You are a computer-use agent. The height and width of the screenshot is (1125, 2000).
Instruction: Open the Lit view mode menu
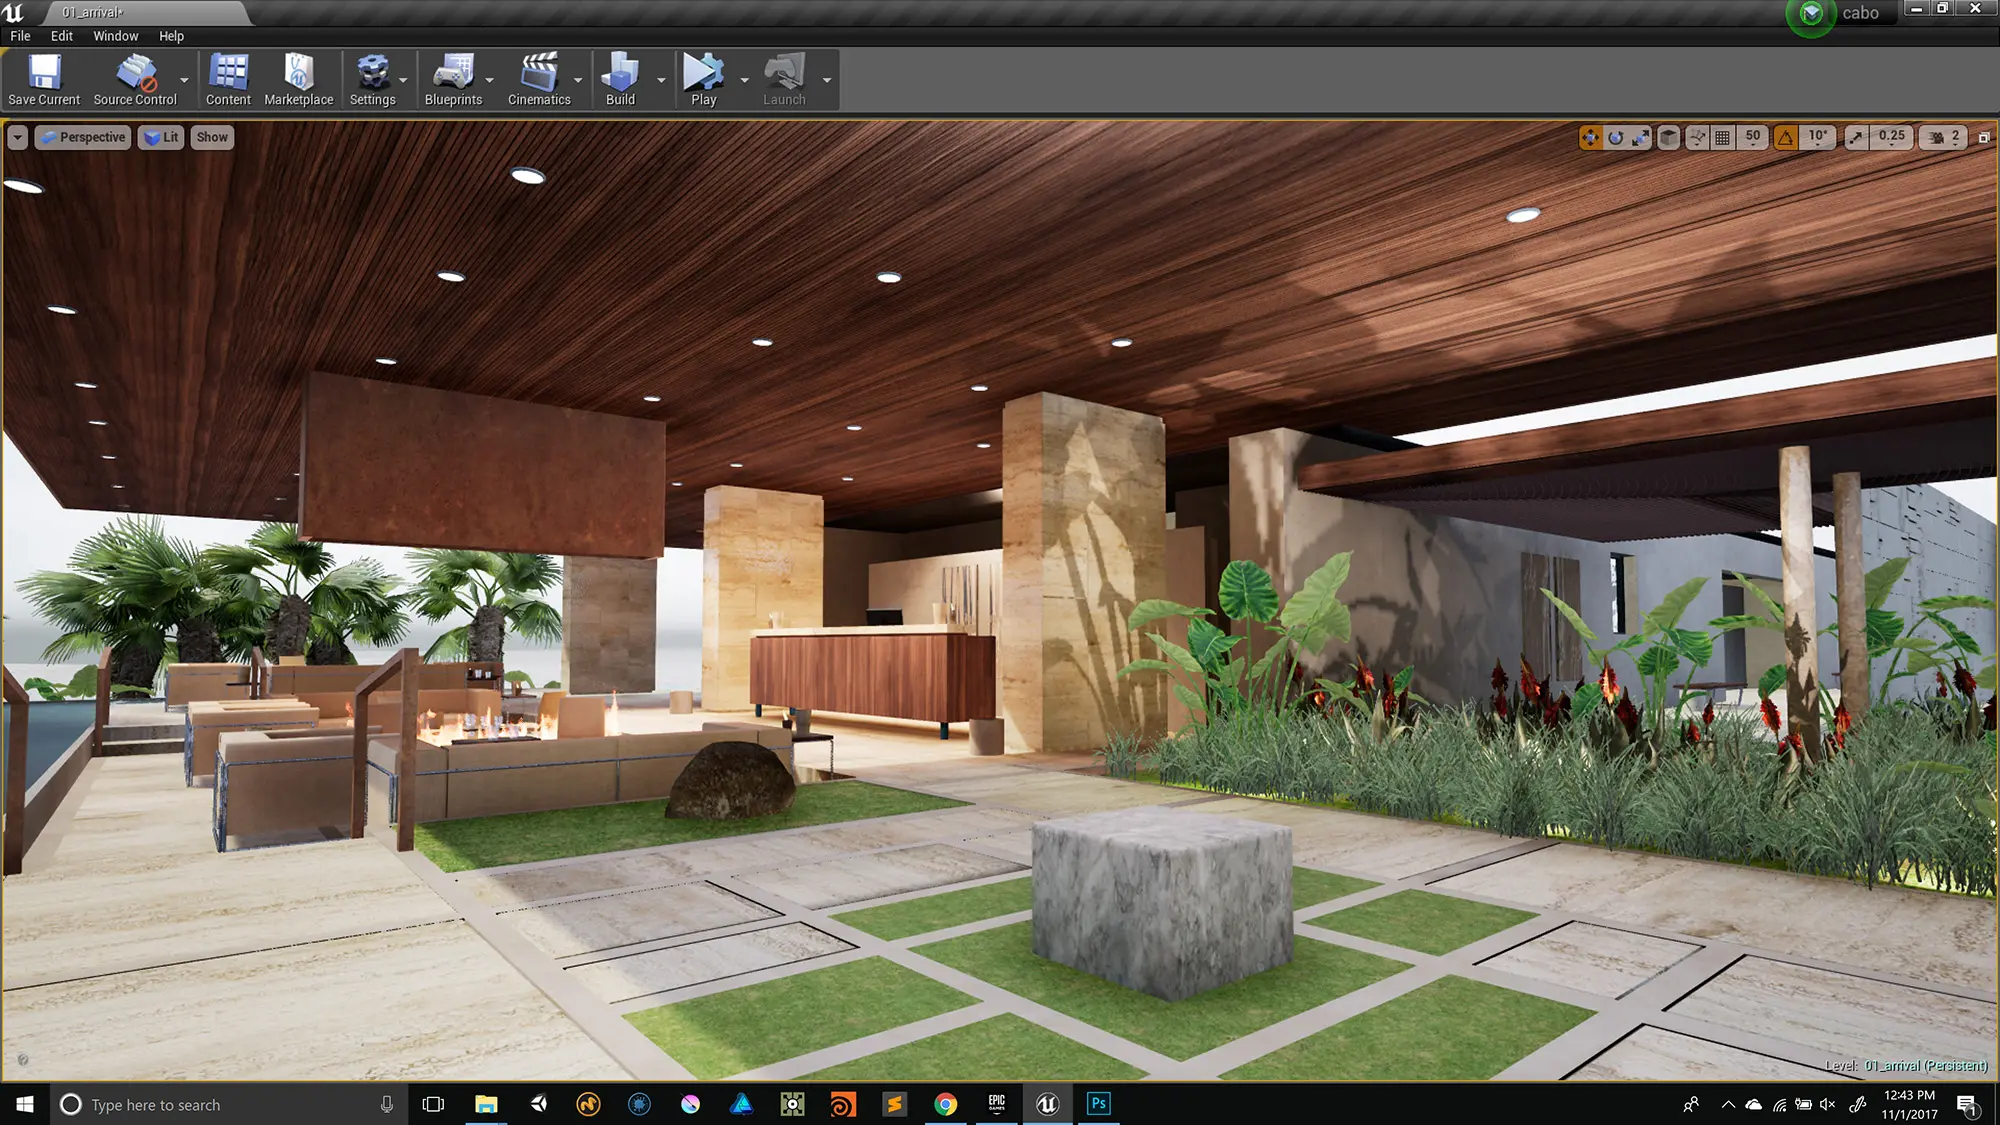tap(161, 137)
